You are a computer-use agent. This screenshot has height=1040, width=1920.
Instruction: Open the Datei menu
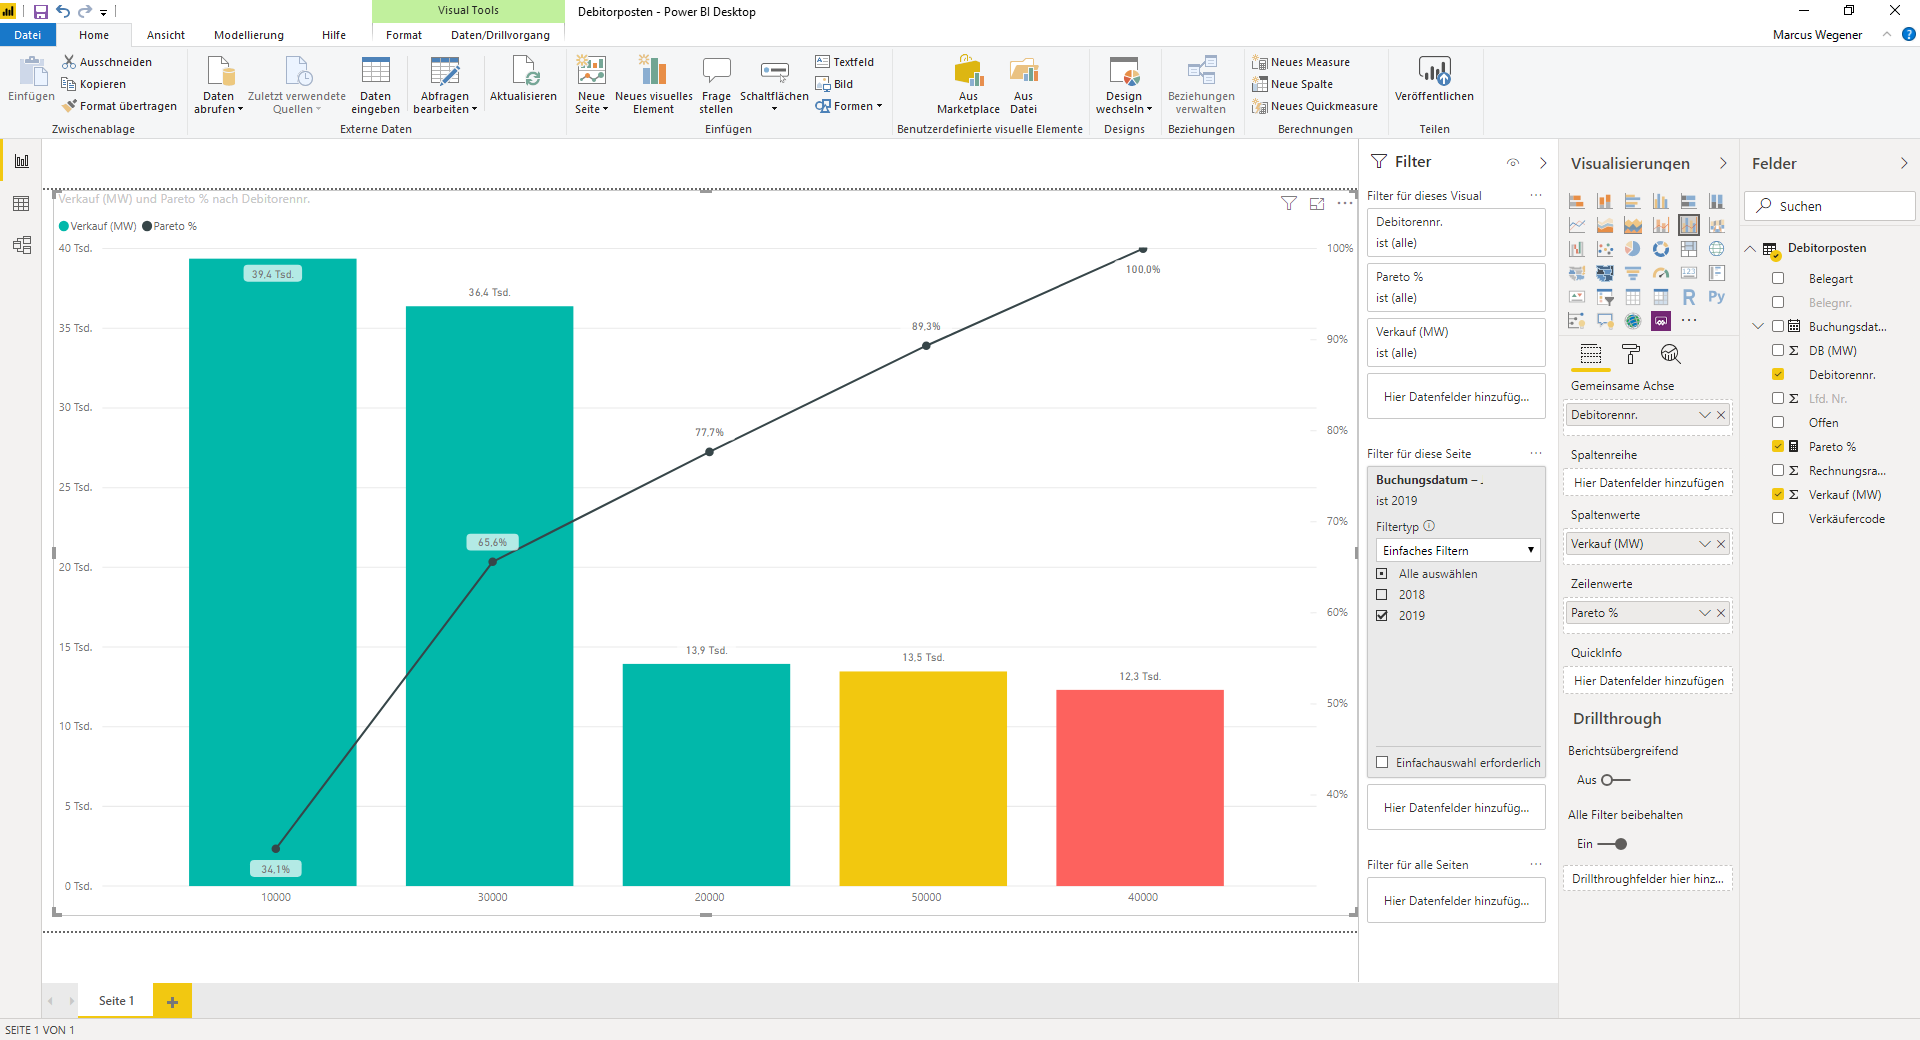point(27,35)
